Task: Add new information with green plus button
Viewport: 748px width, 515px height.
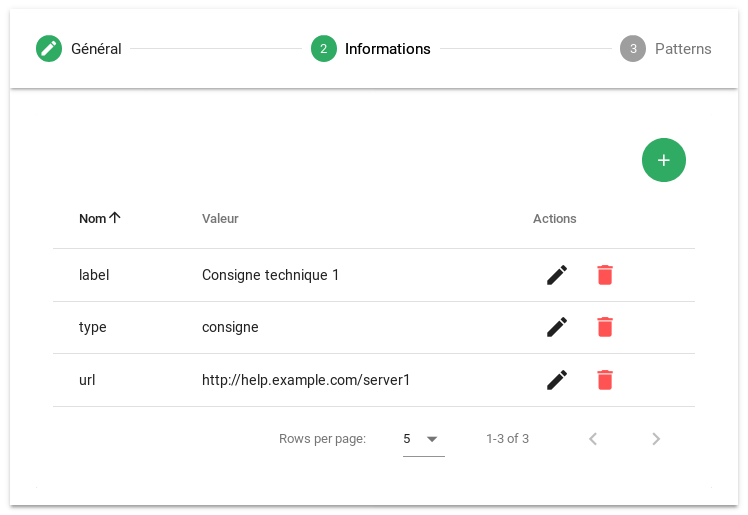Action: click(664, 160)
